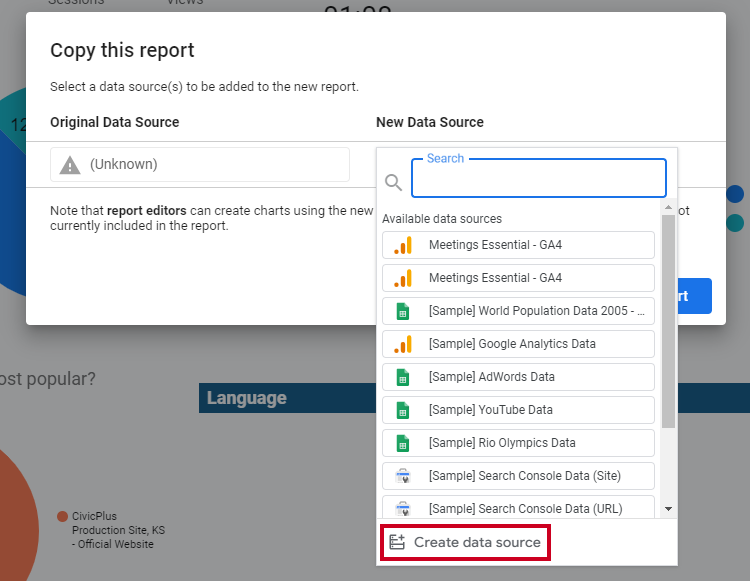Select [Sample] Search Console Data (URL)

(x=518, y=507)
